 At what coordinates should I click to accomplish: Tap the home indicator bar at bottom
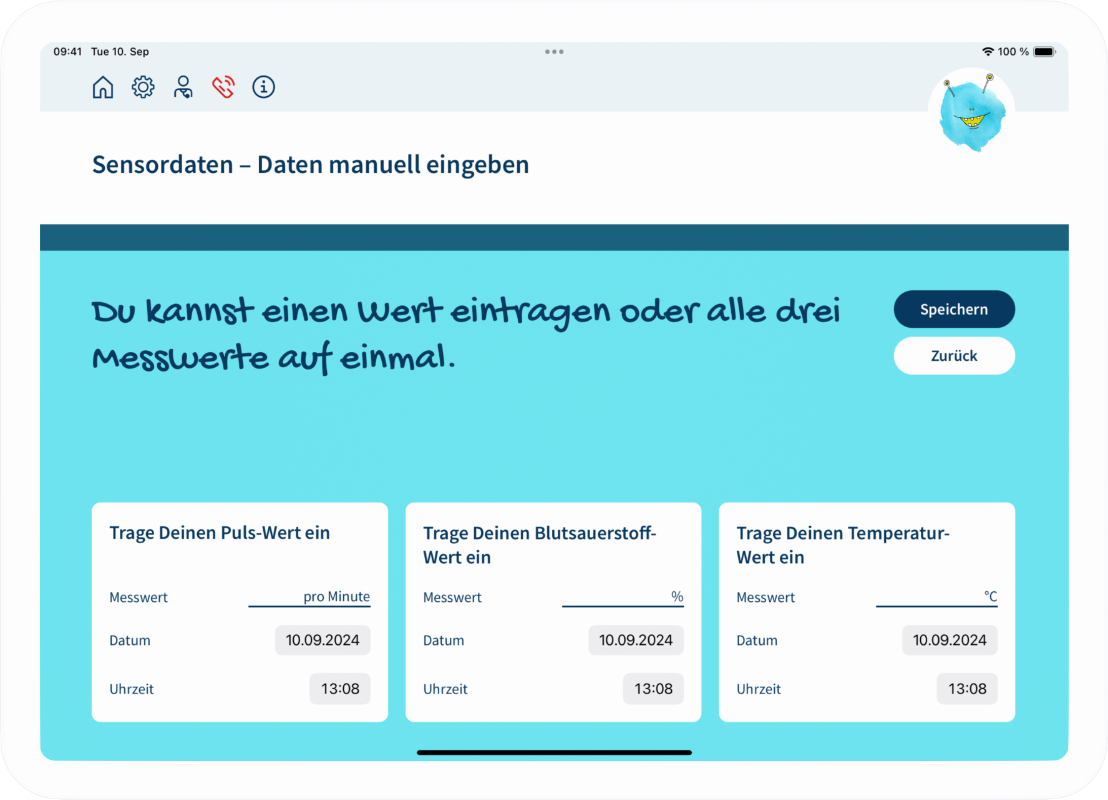coord(554,752)
